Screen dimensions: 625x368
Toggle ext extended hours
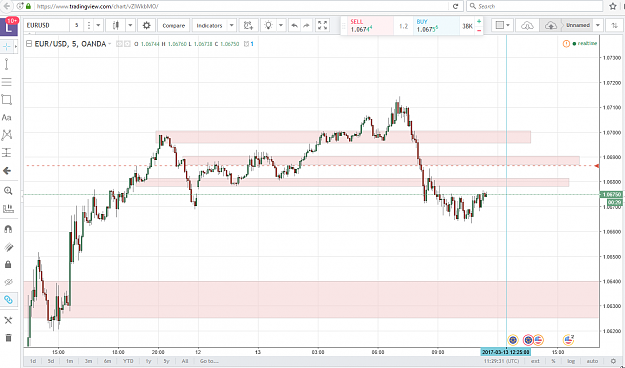pos(535,361)
